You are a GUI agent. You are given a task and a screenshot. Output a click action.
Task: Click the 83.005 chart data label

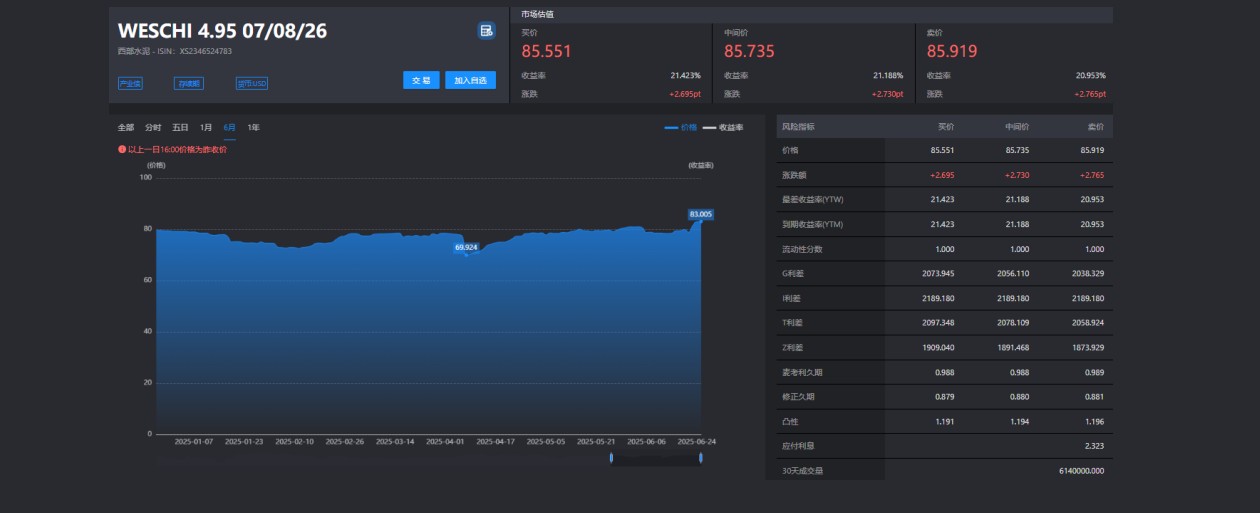tap(700, 214)
